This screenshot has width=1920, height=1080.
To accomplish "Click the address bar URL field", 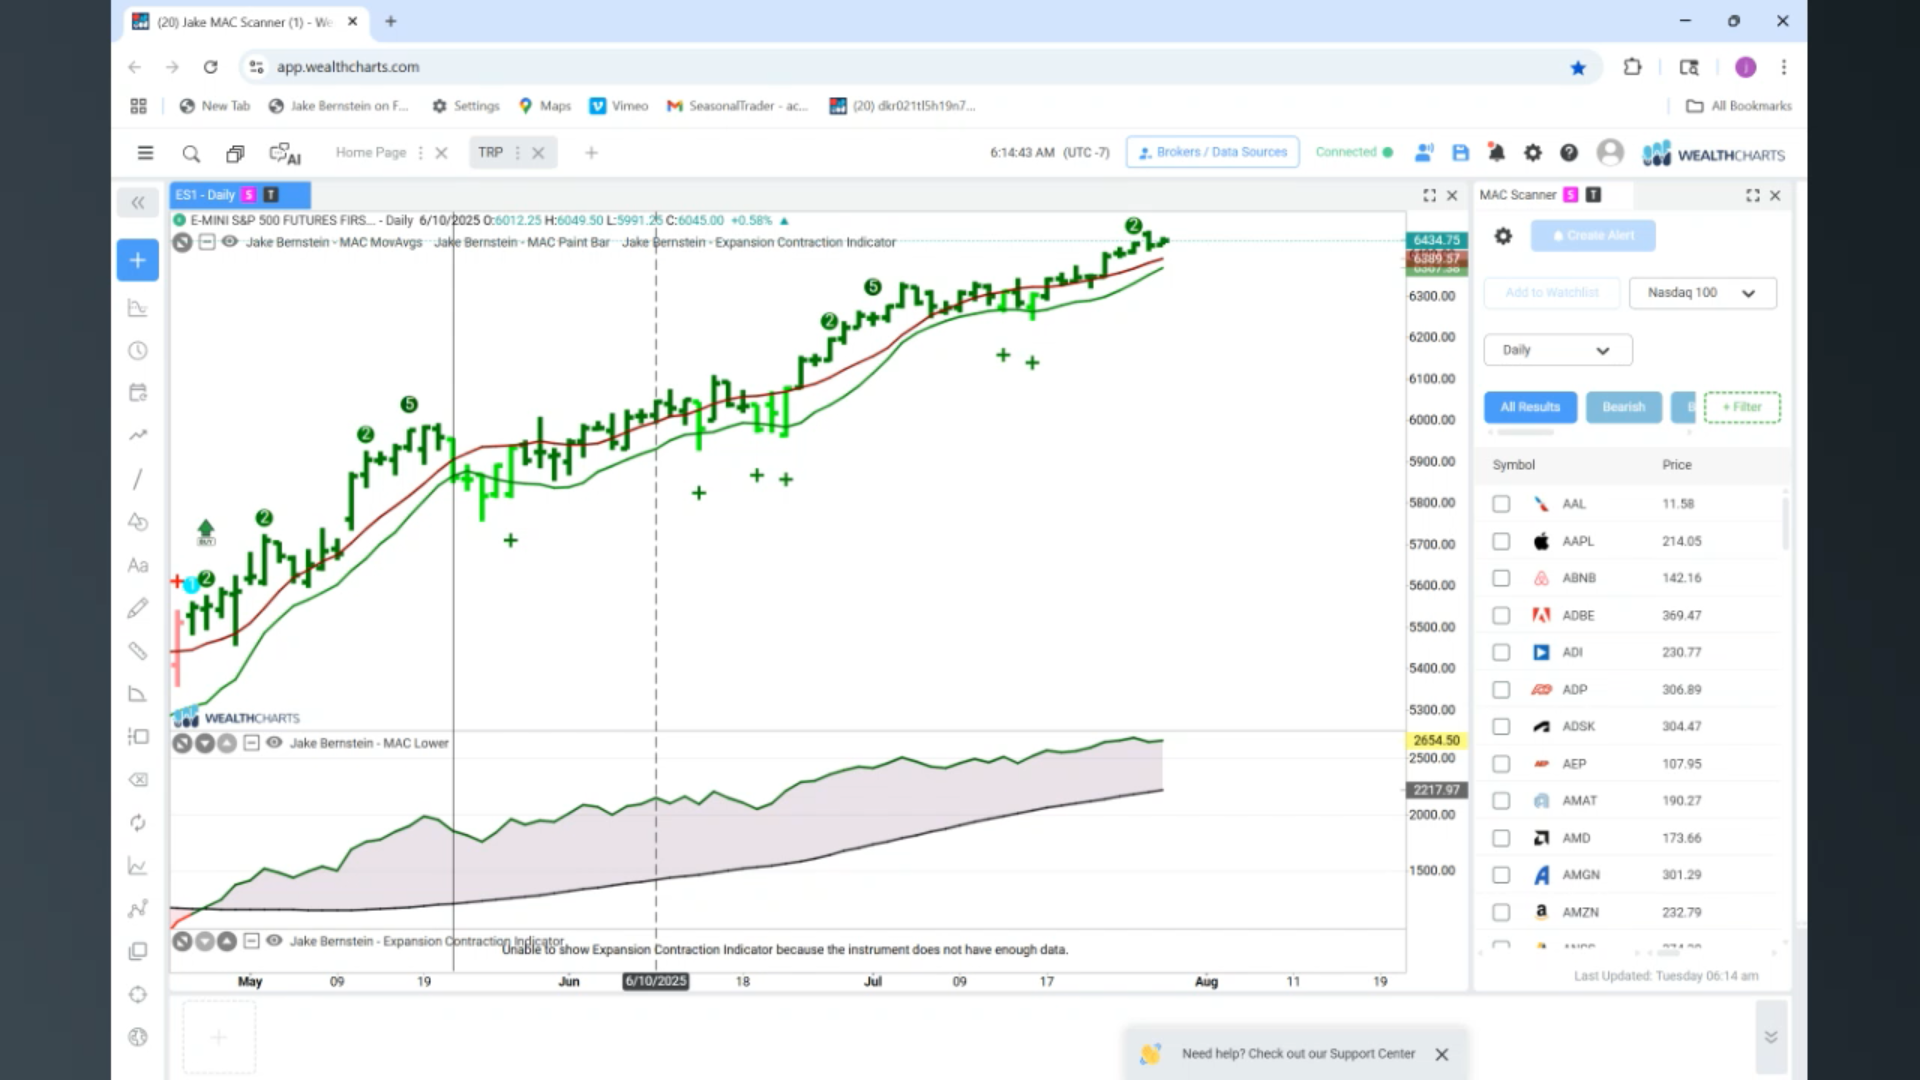I will click(900, 67).
